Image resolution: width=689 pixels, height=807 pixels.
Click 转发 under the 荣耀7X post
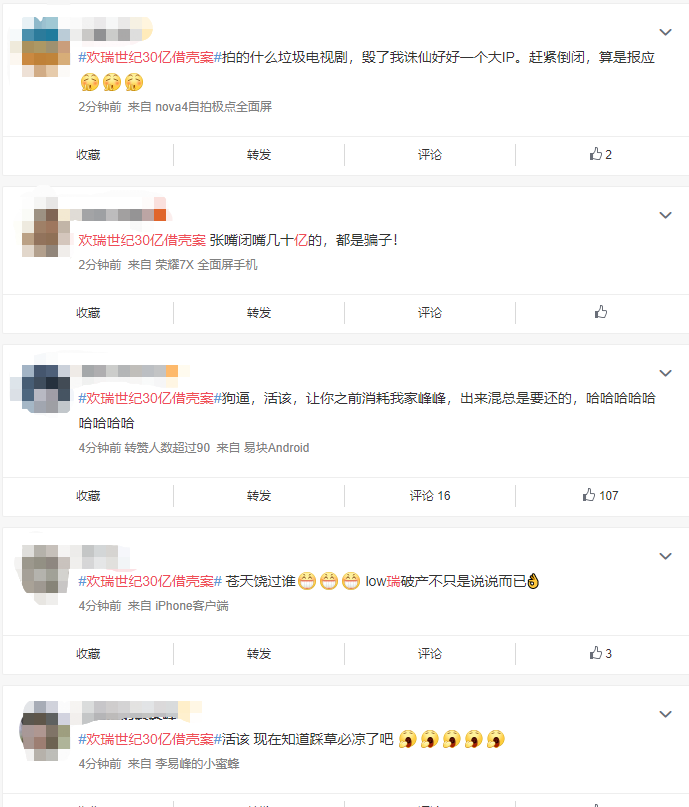click(x=259, y=313)
